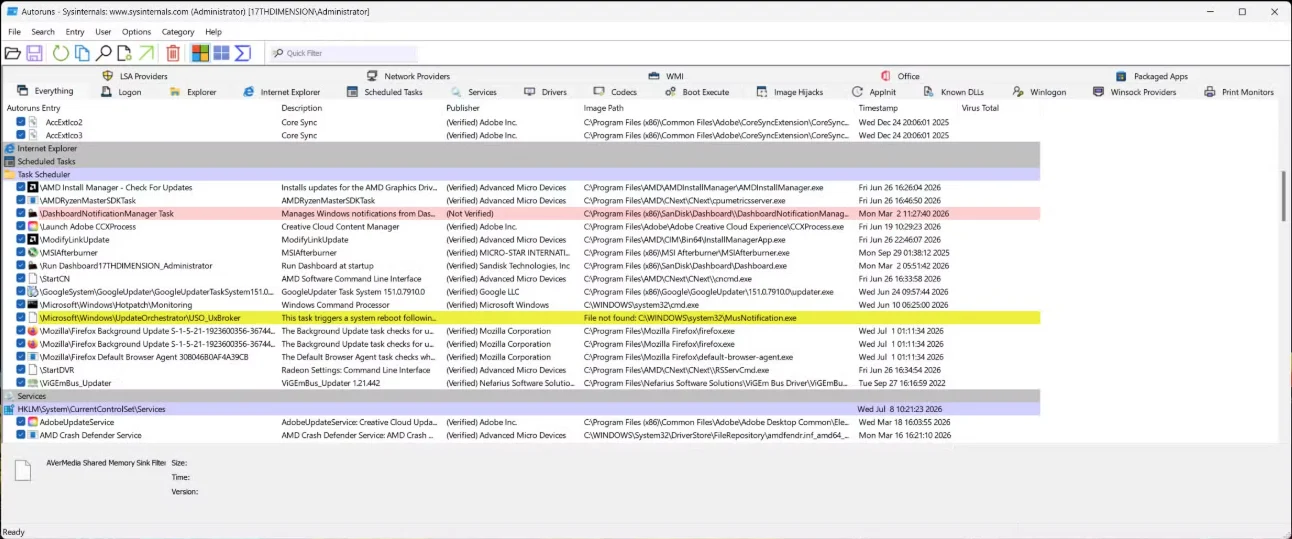Select the Internet Explorer section header row

521,148
